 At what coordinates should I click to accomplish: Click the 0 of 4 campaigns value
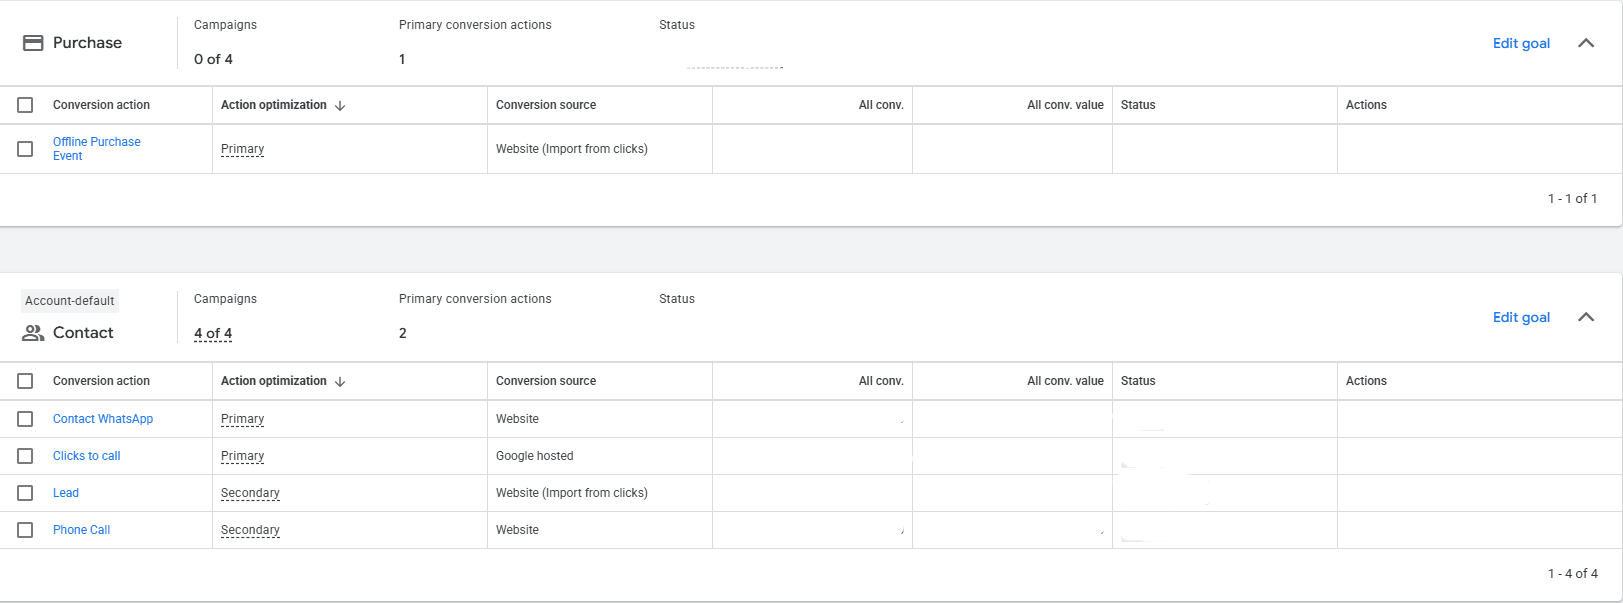(213, 59)
